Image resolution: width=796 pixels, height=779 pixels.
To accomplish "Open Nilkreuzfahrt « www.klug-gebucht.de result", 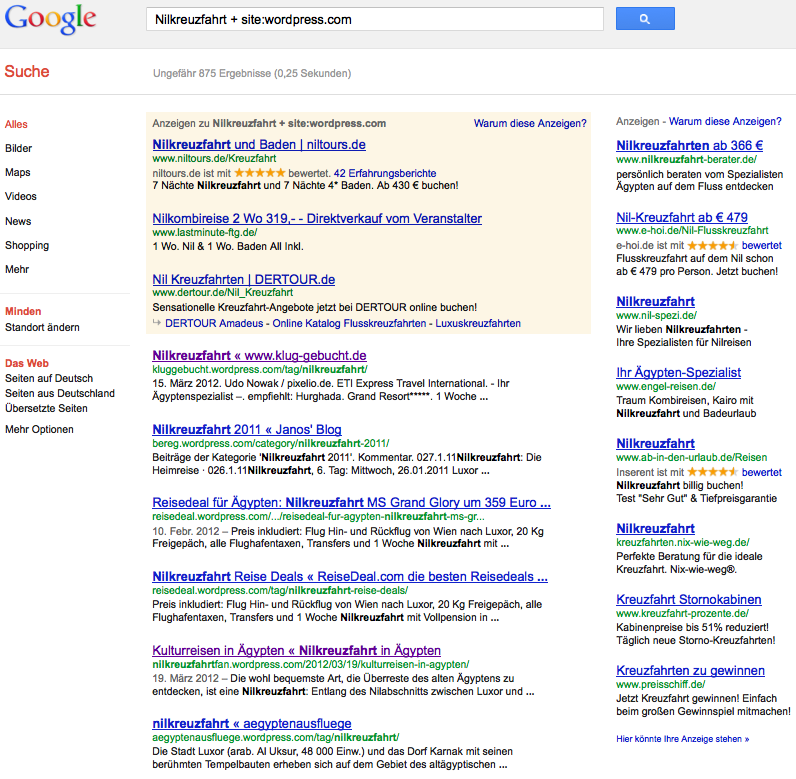I will pos(259,355).
